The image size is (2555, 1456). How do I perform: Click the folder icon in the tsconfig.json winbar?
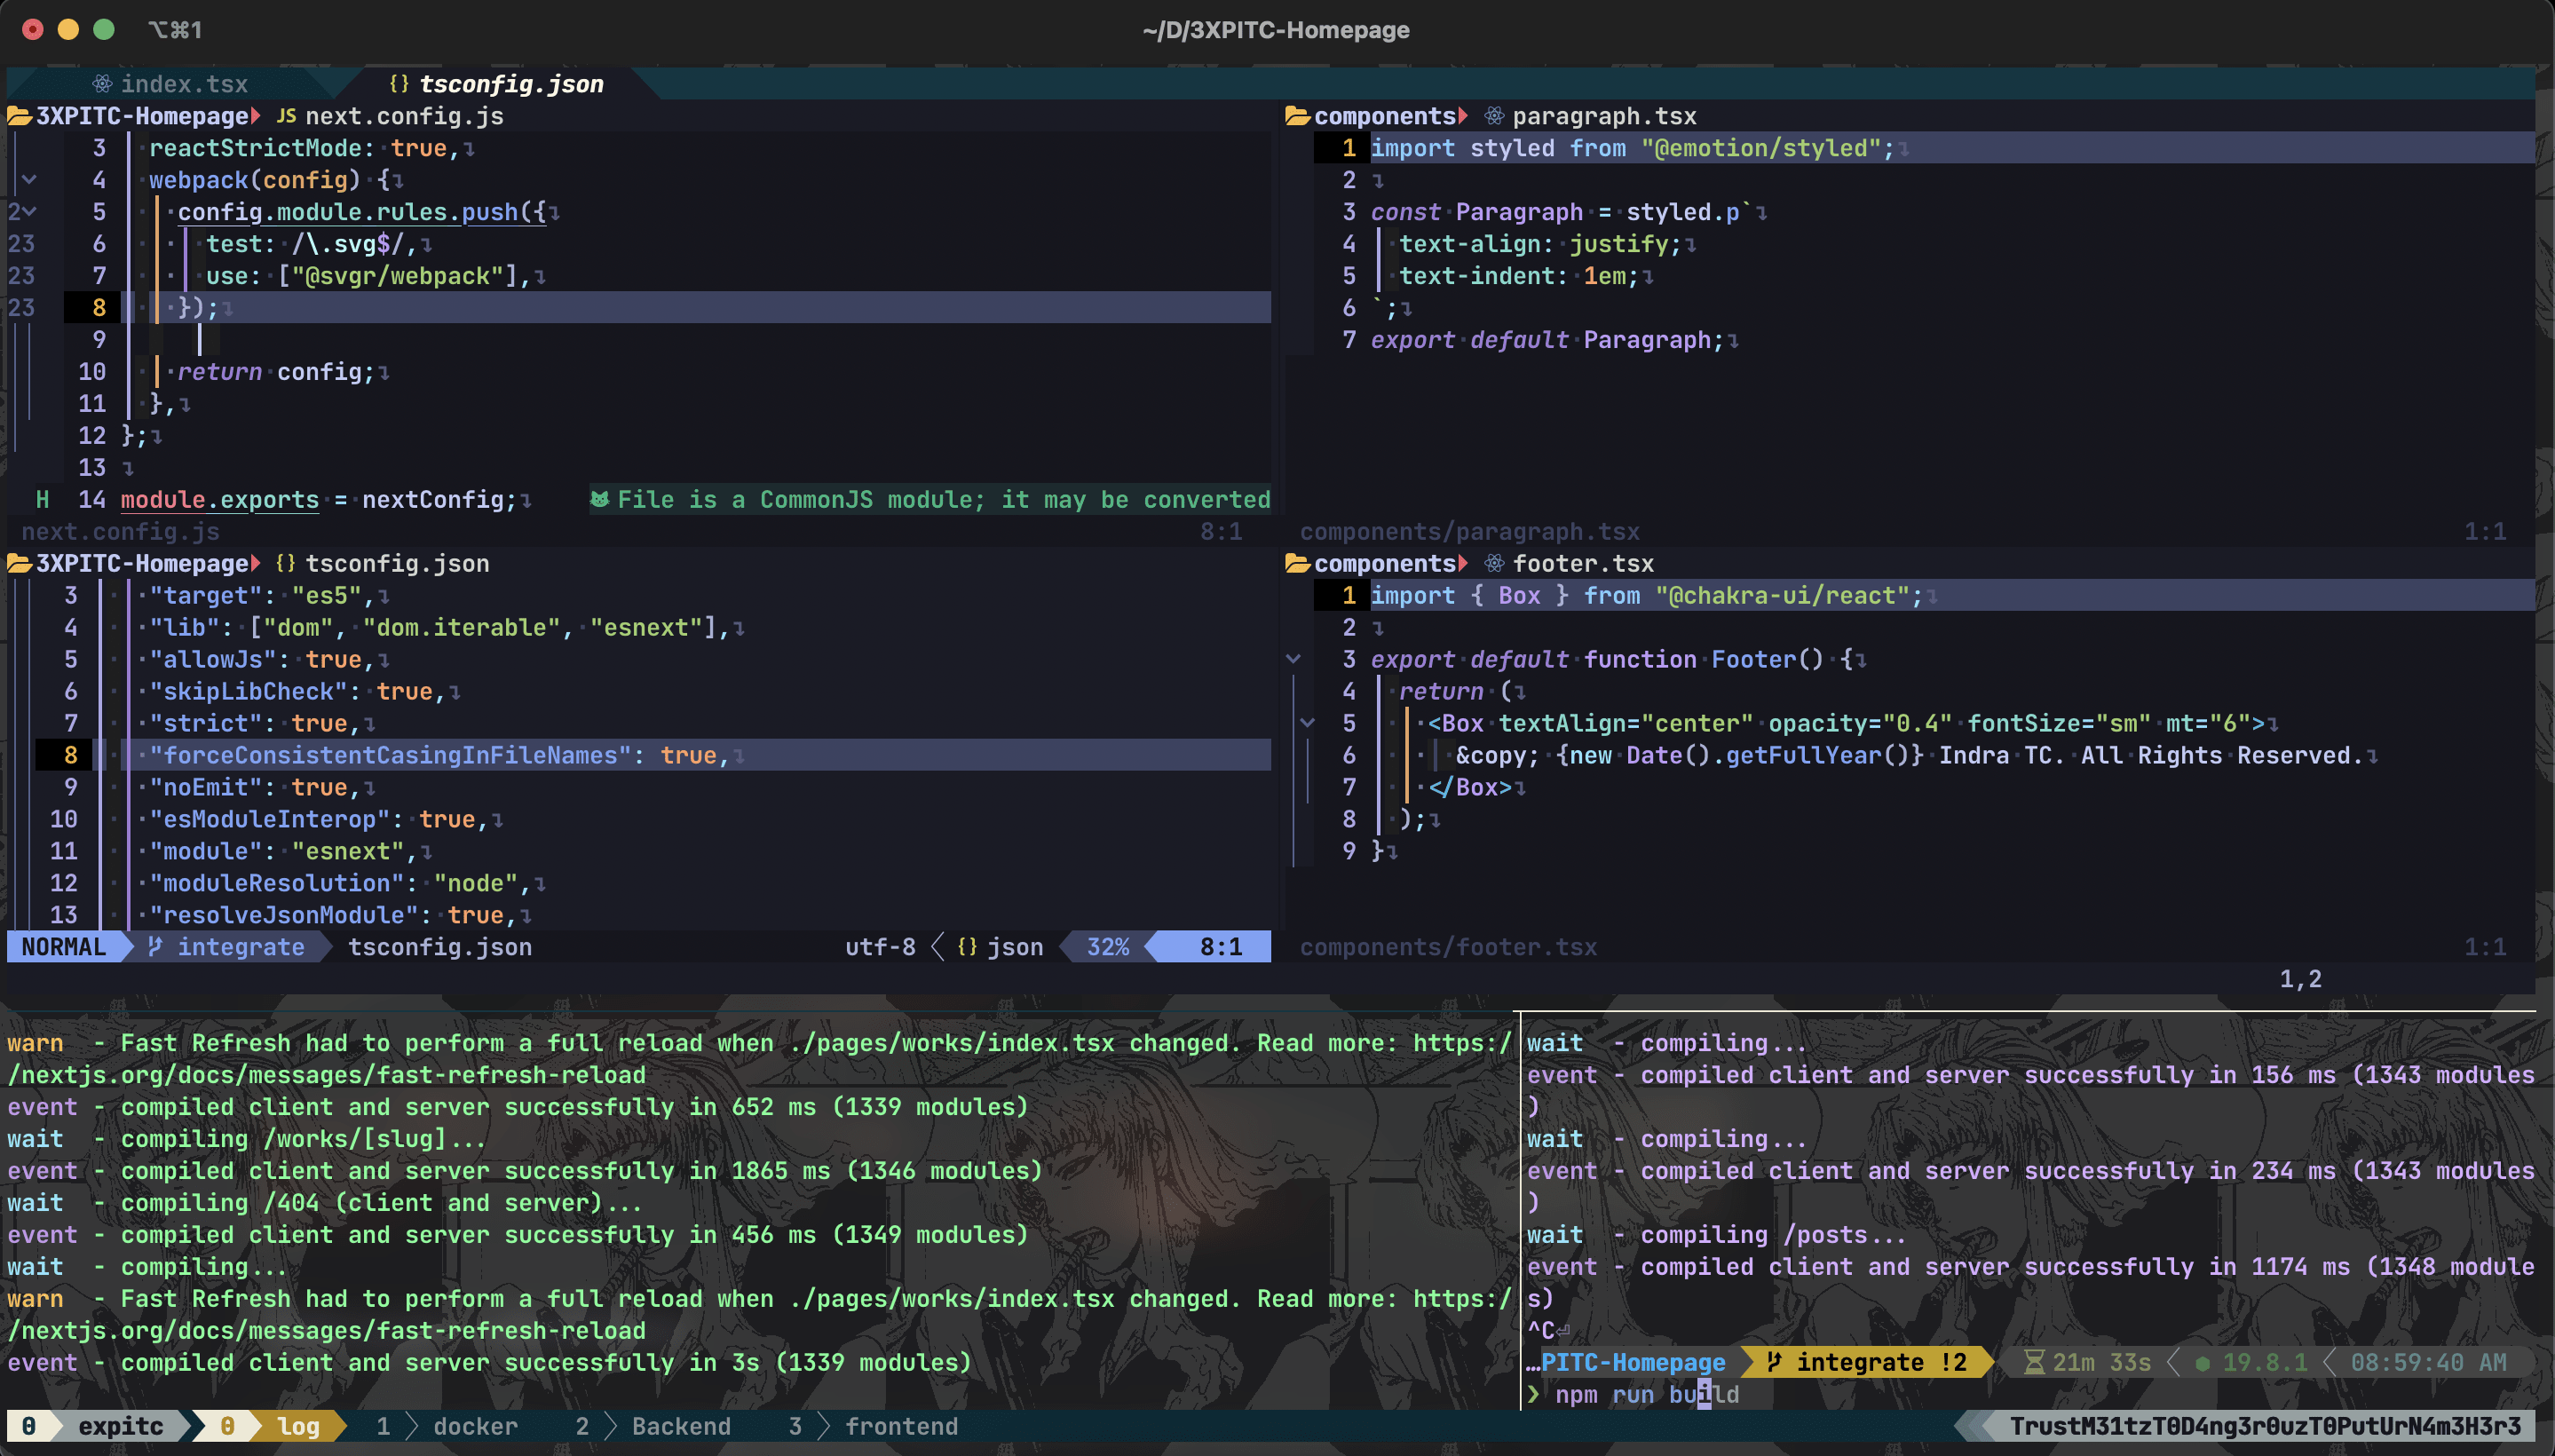[x=19, y=563]
